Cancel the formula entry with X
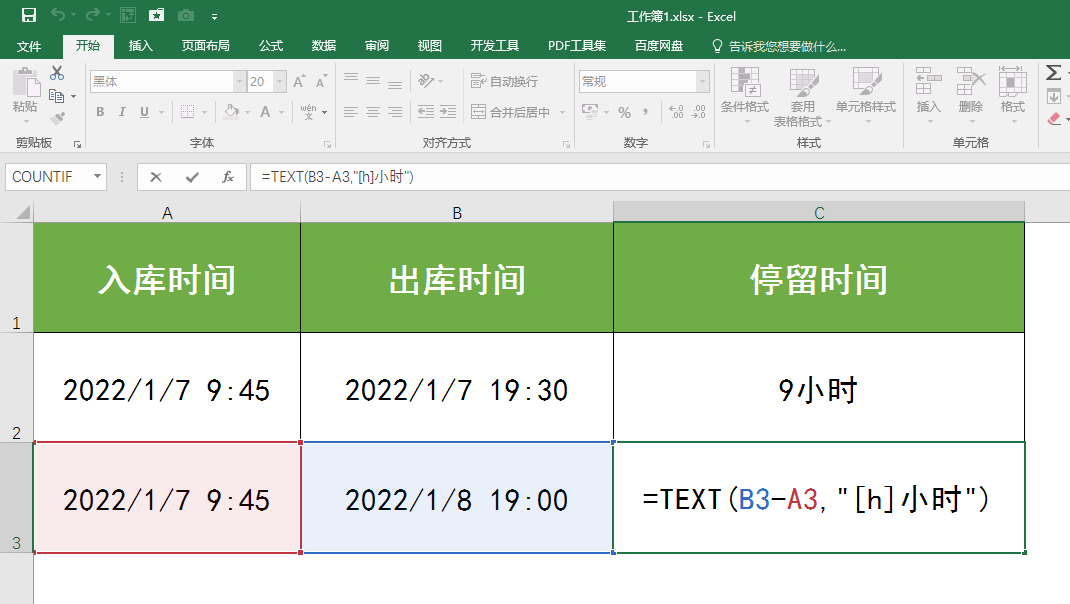 [x=156, y=177]
